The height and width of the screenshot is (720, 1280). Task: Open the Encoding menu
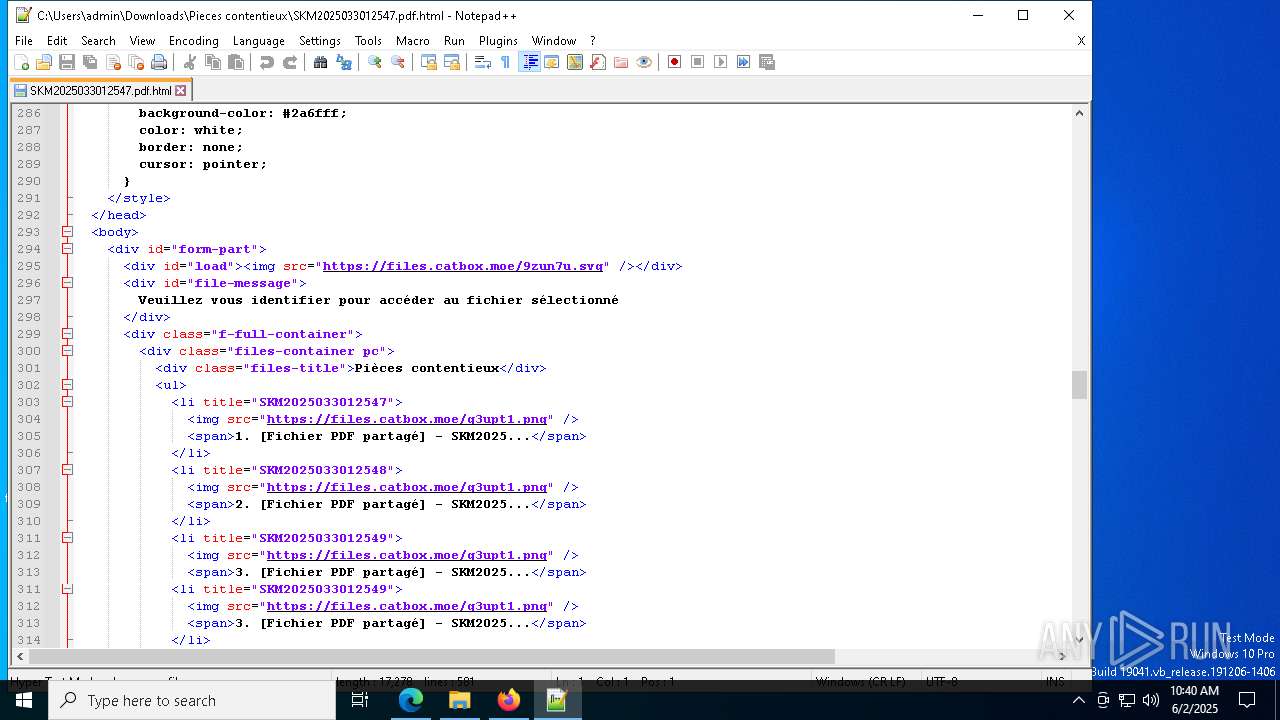194,41
